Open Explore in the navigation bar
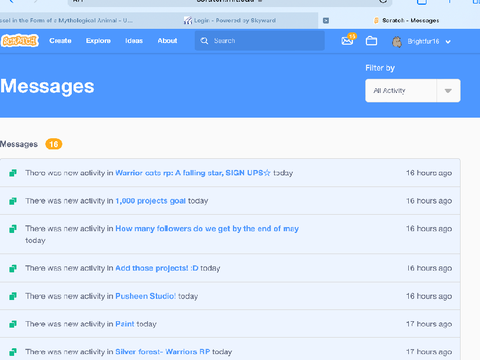This screenshot has width=480, height=360. click(98, 41)
